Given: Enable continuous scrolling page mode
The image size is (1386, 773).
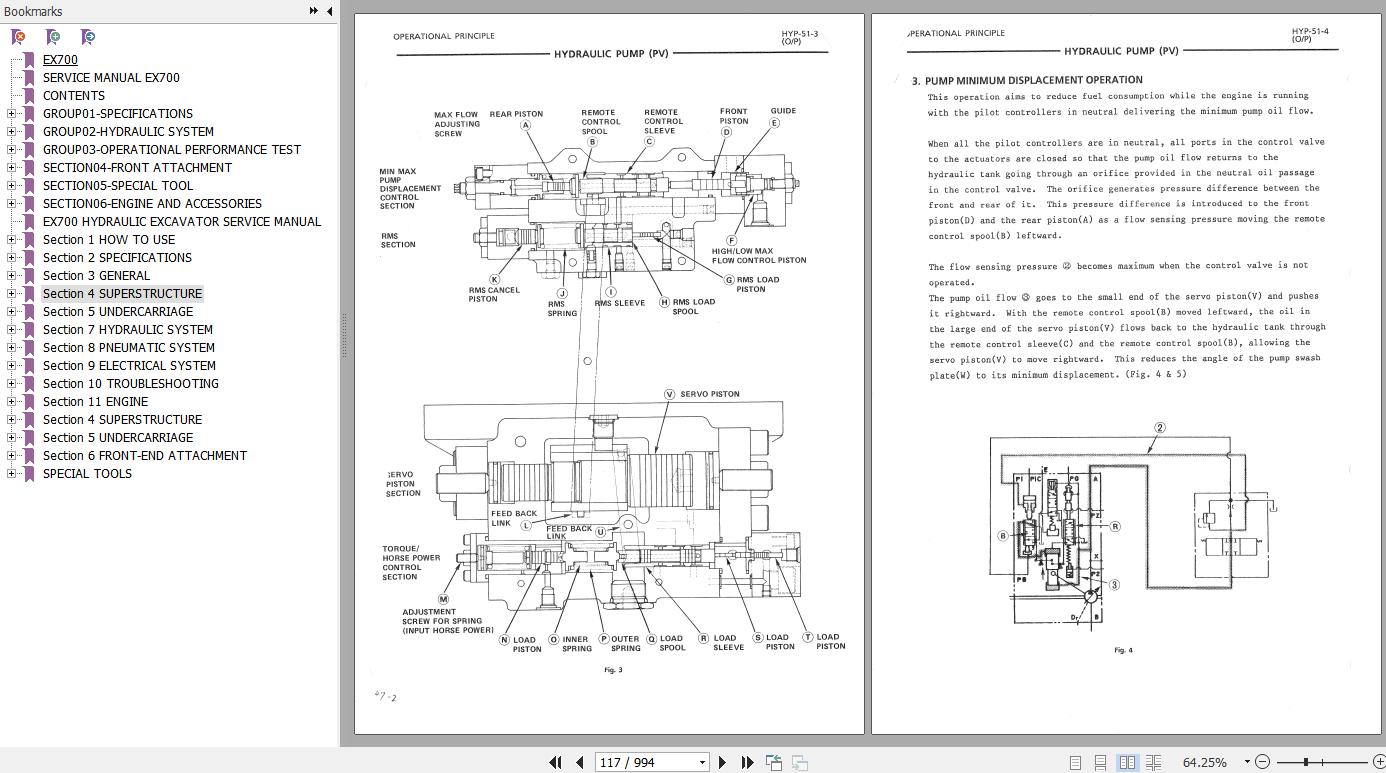Looking at the screenshot, I should coord(1100,762).
